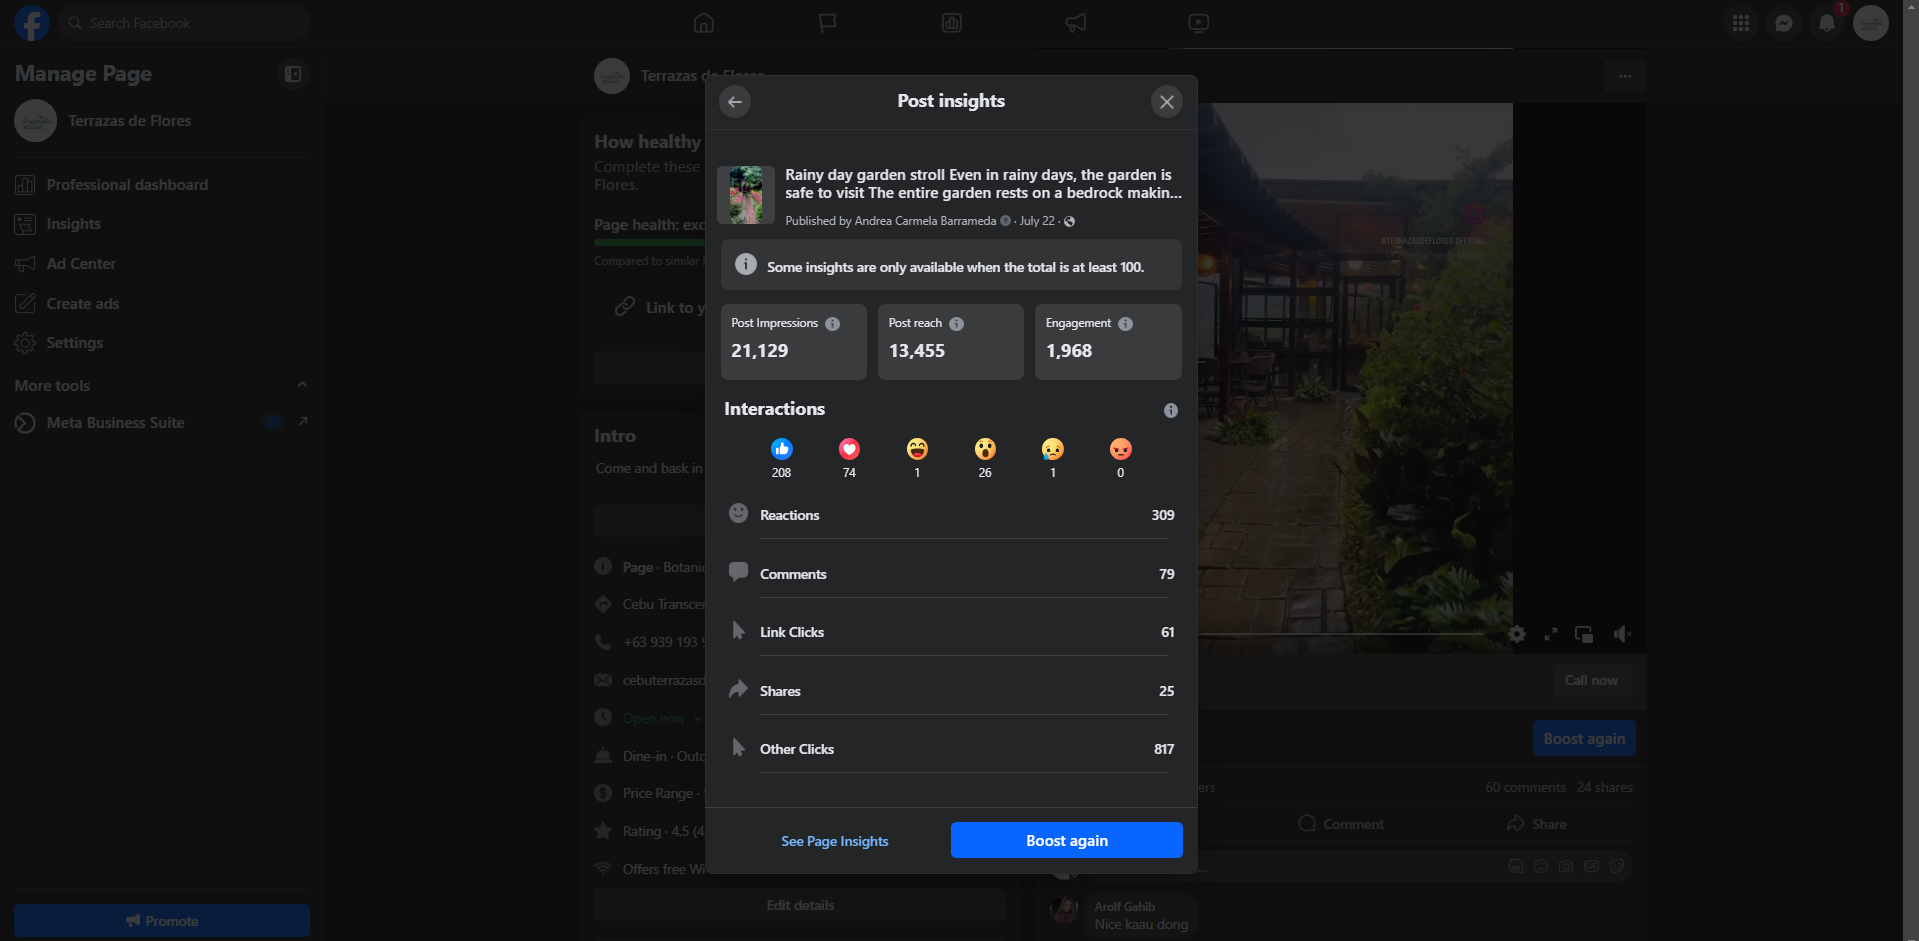The image size is (1919, 941).
Task: Toggle video fullscreen with expand icon
Action: [1551, 634]
